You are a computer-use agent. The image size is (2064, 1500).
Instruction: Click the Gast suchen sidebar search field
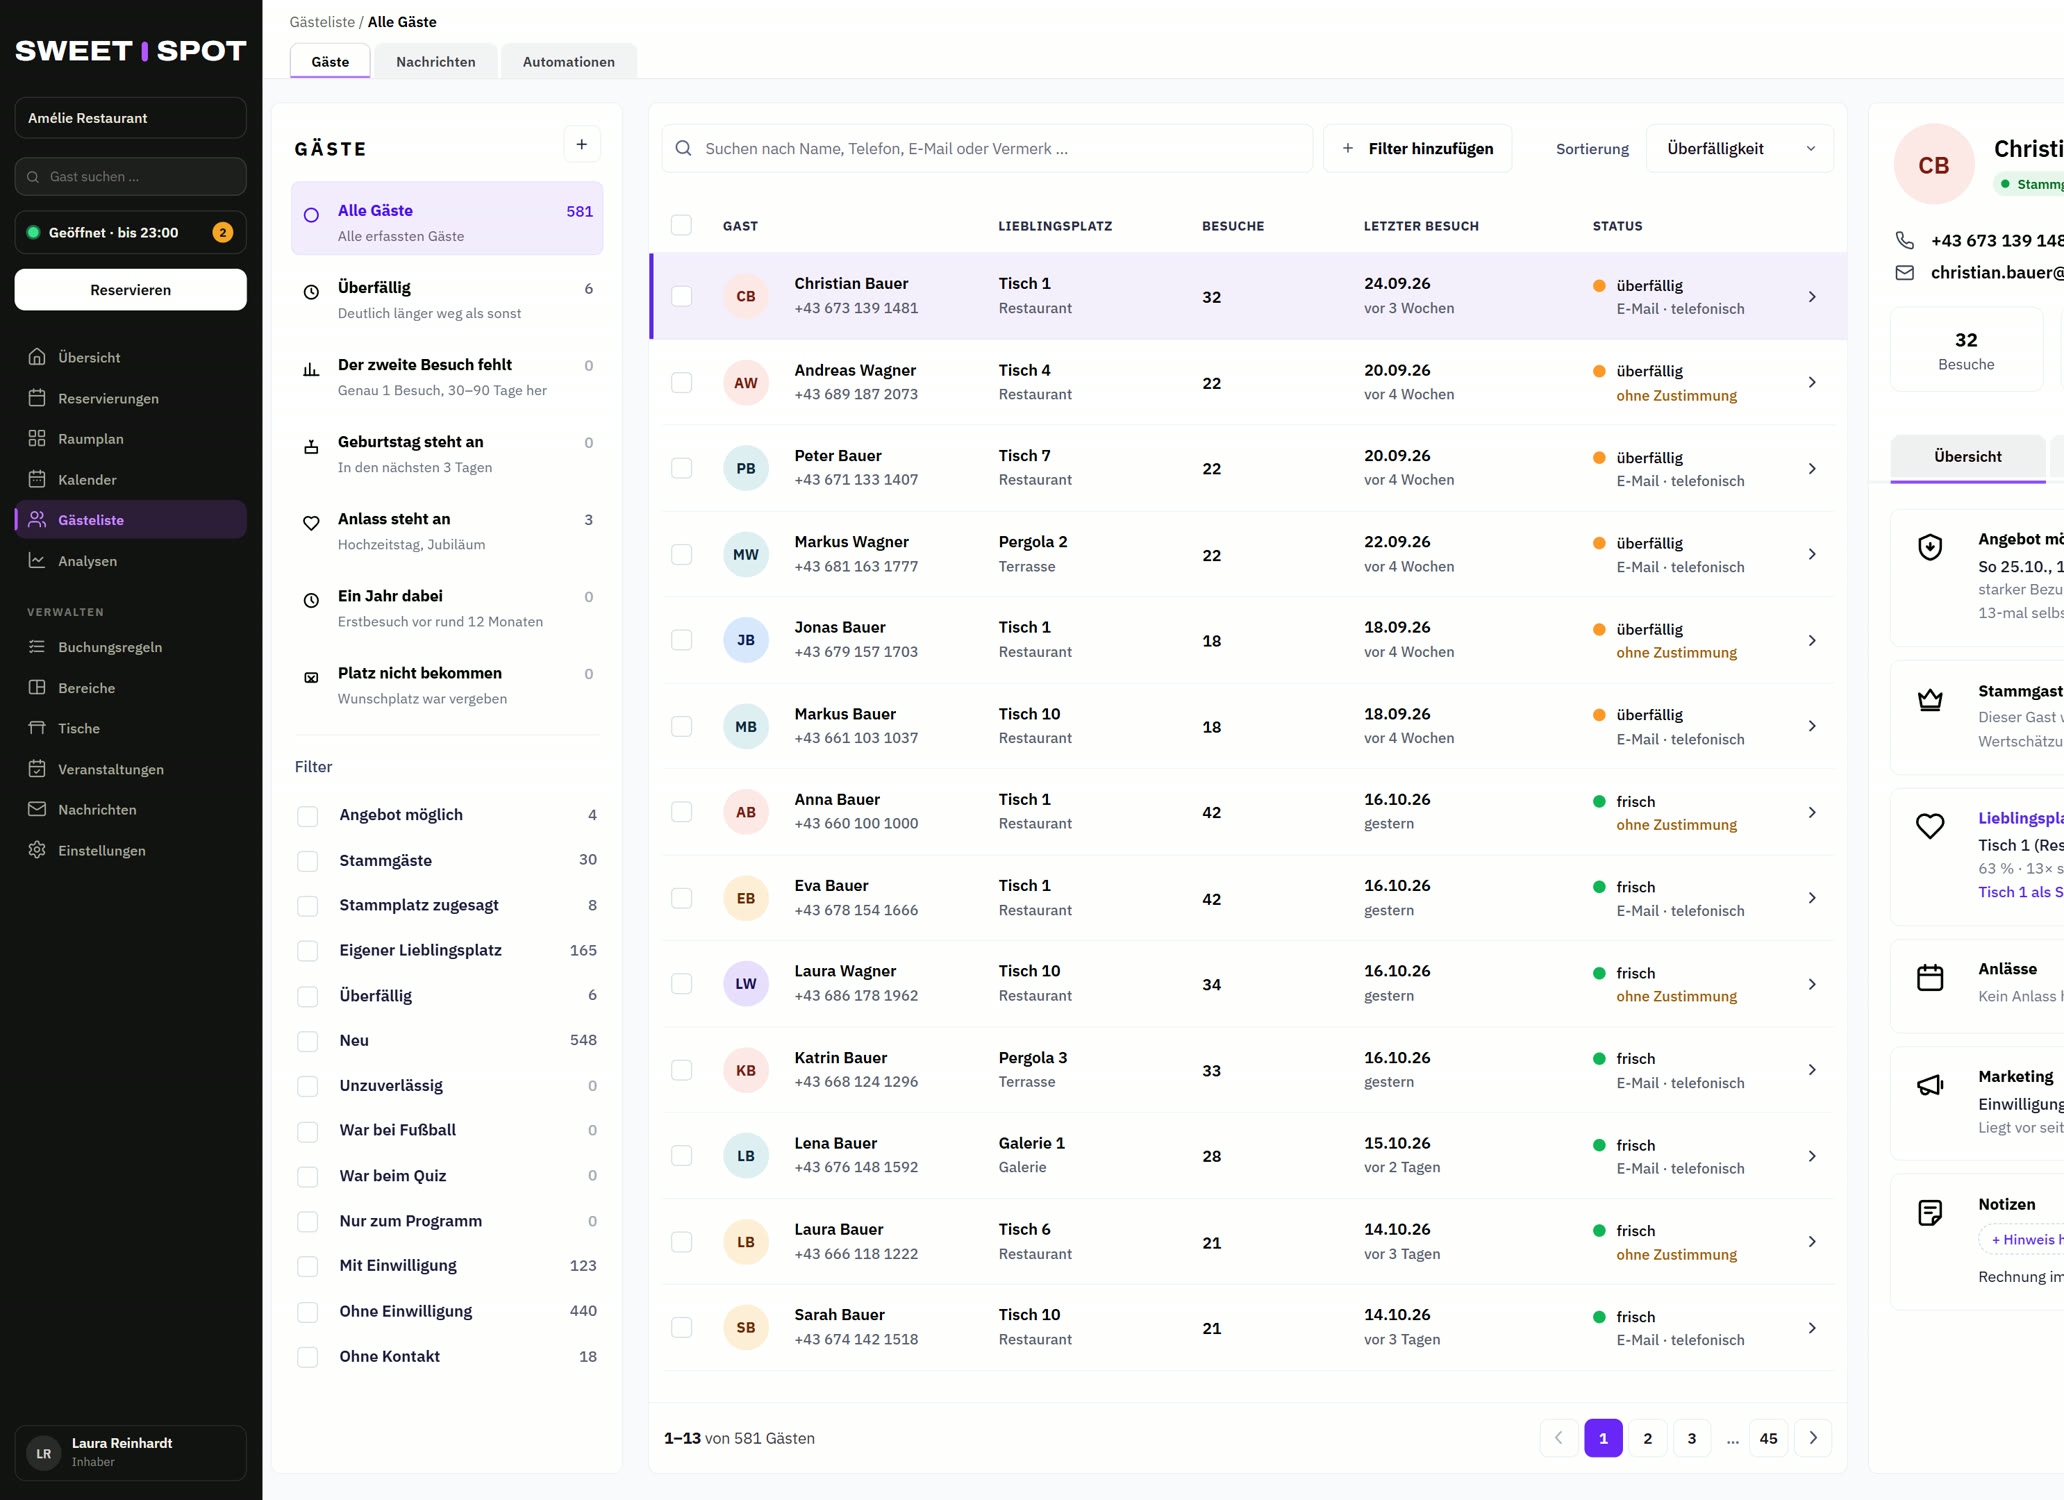(x=130, y=176)
